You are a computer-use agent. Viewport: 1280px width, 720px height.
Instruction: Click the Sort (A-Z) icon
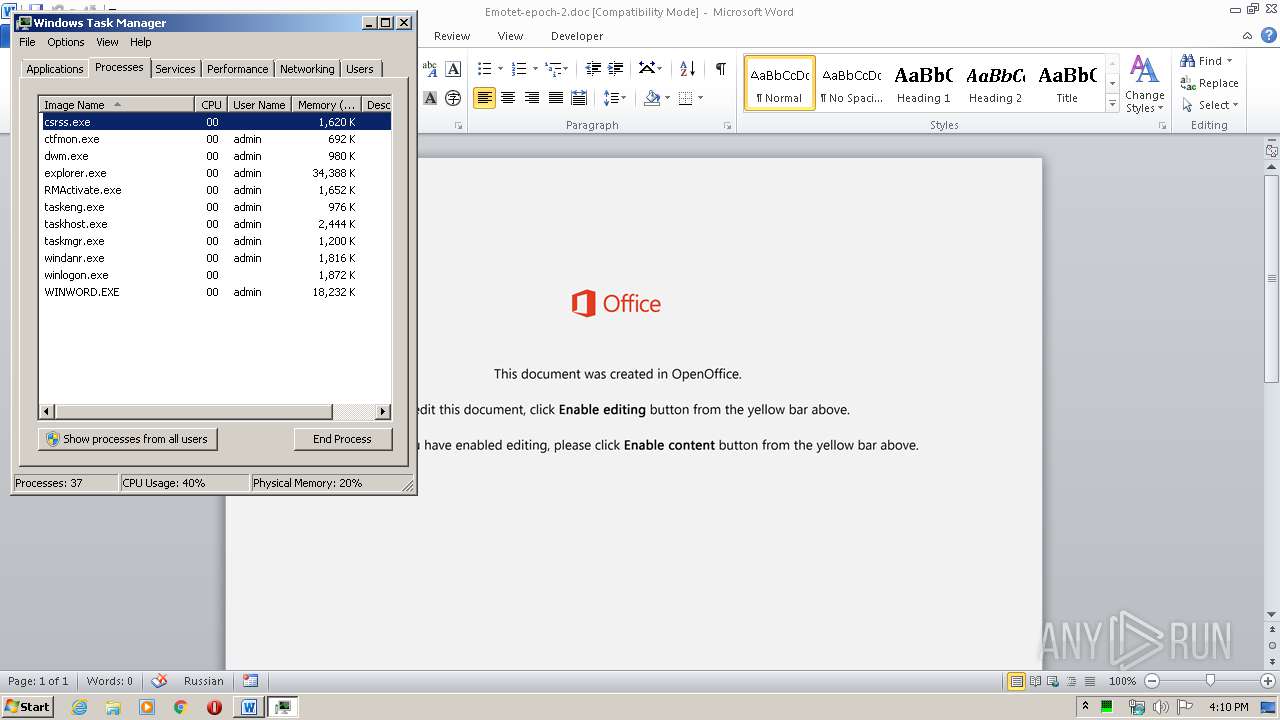point(687,68)
